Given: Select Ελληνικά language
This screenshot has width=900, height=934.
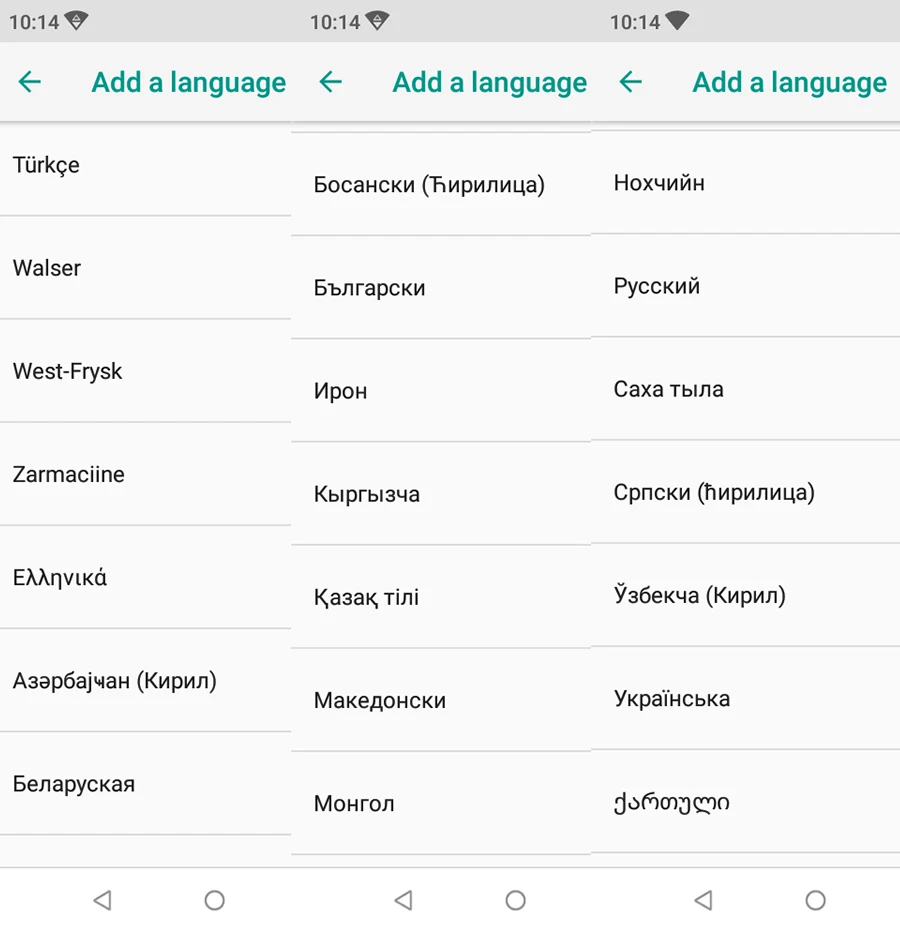Looking at the screenshot, I should pos(145,577).
